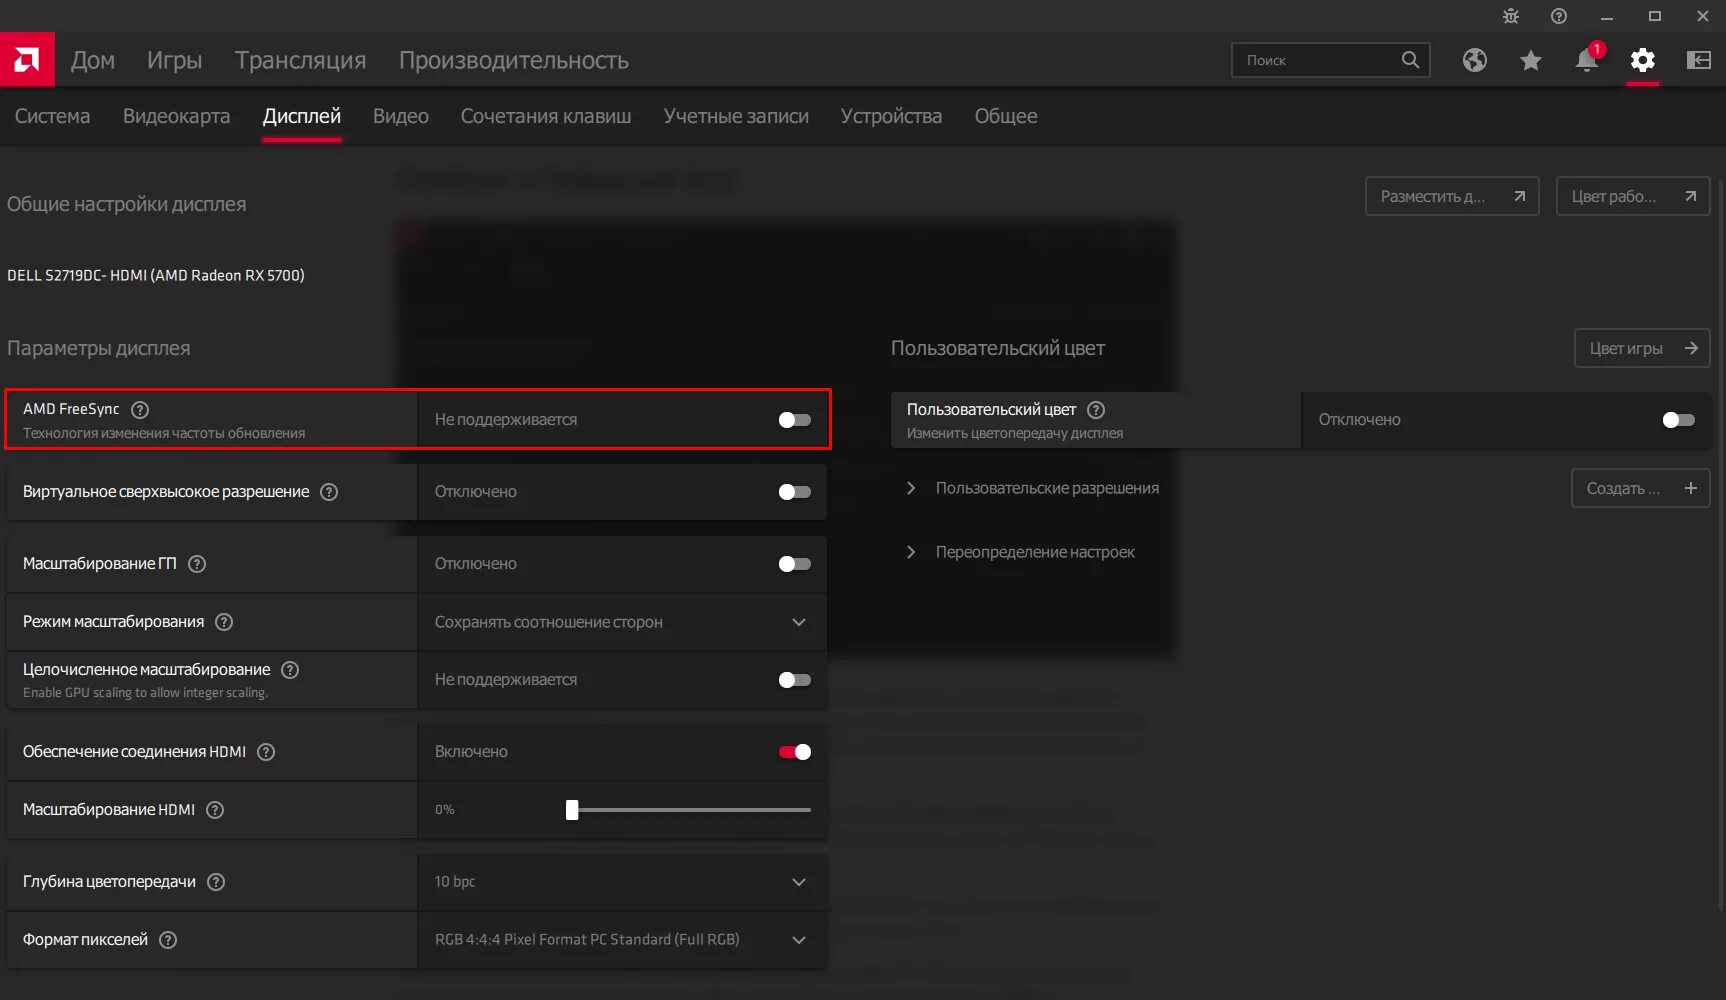1726x1000 pixels.
Task: Show help for Формат пикселей
Action: (168, 940)
